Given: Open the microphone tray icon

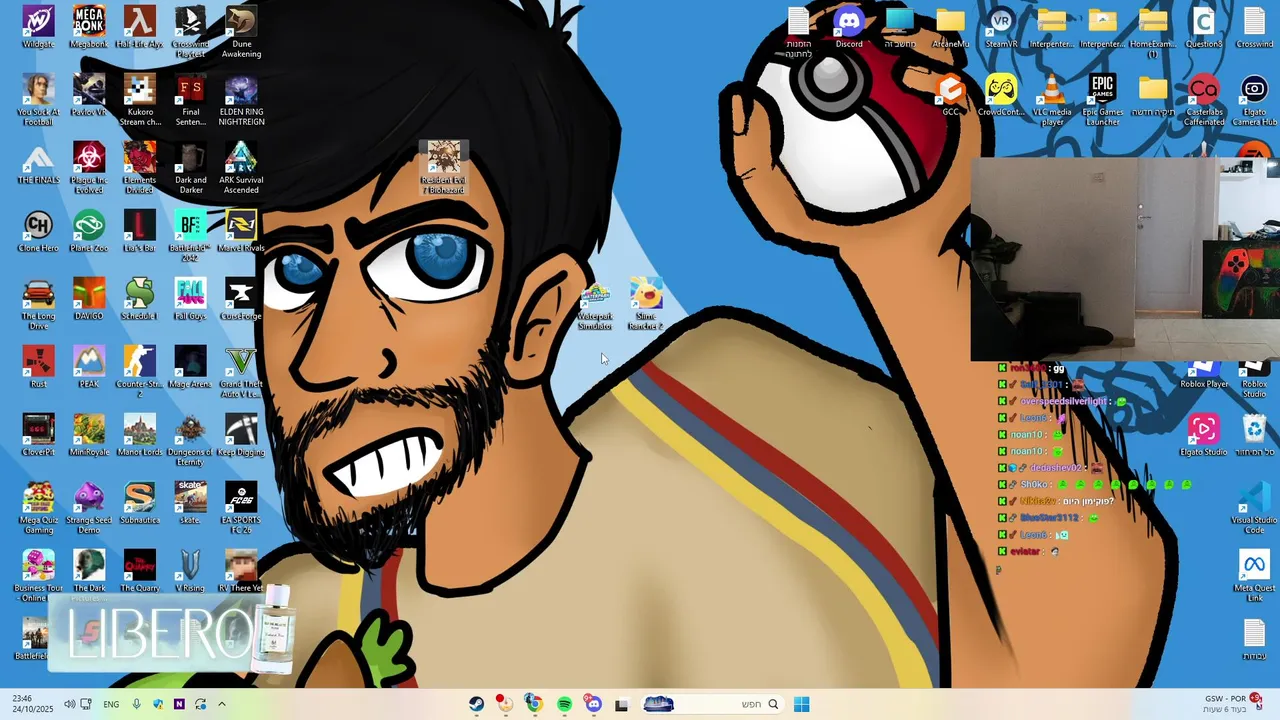Looking at the screenshot, I should [x=137, y=704].
